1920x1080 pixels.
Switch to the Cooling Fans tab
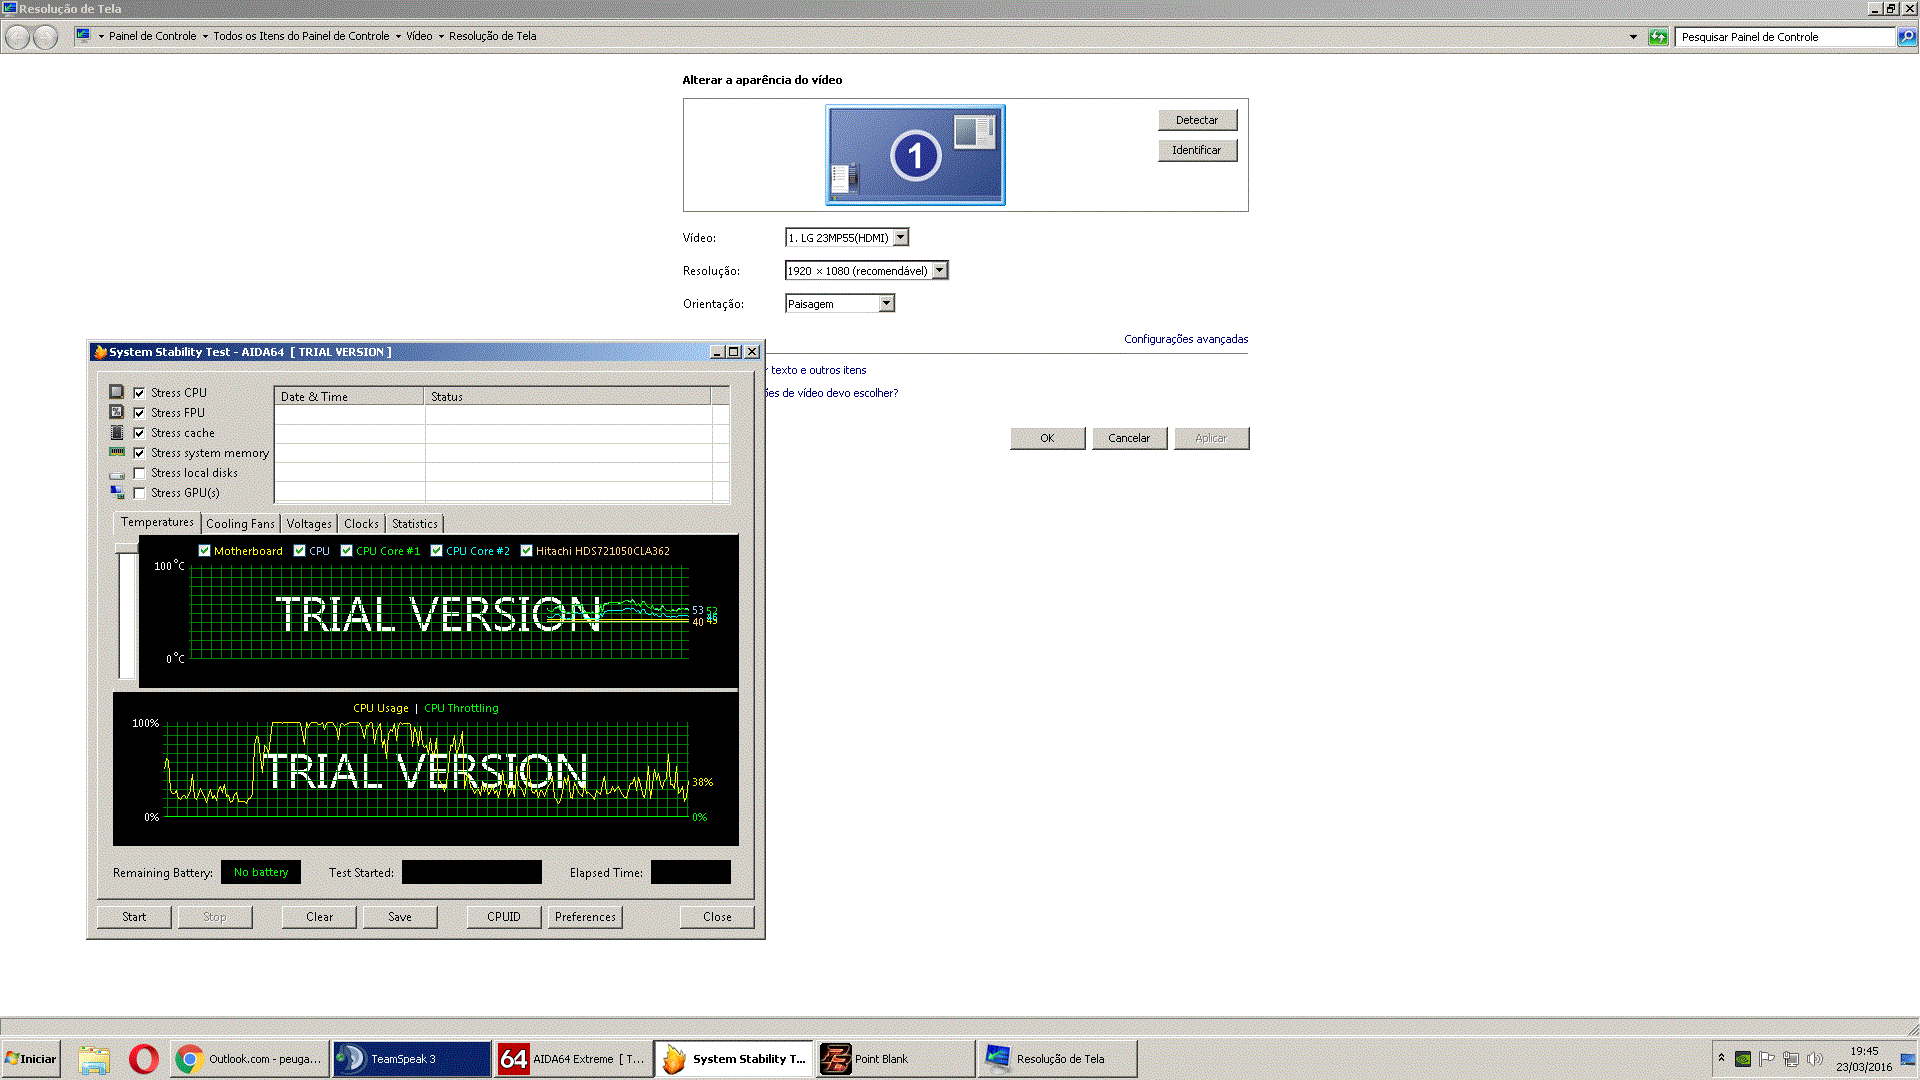240,524
